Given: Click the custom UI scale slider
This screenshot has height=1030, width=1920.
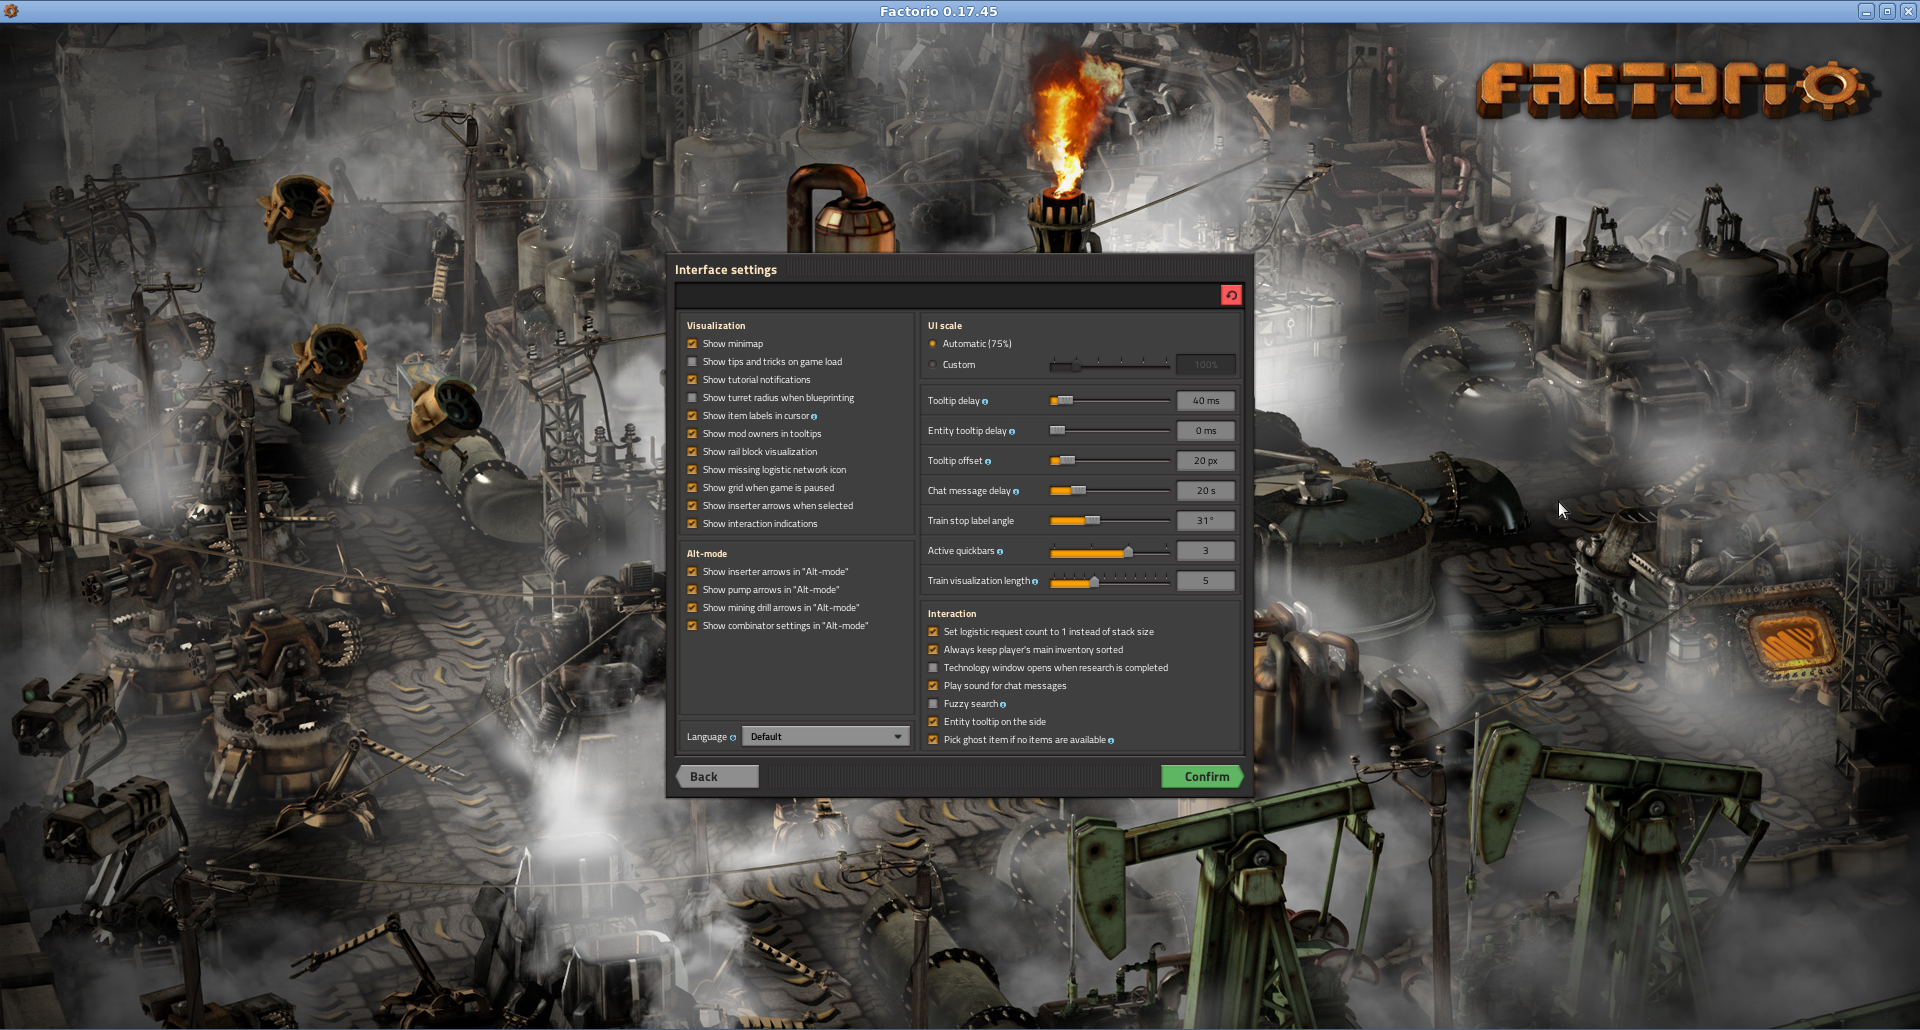Looking at the screenshot, I should (x=1110, y=365).
